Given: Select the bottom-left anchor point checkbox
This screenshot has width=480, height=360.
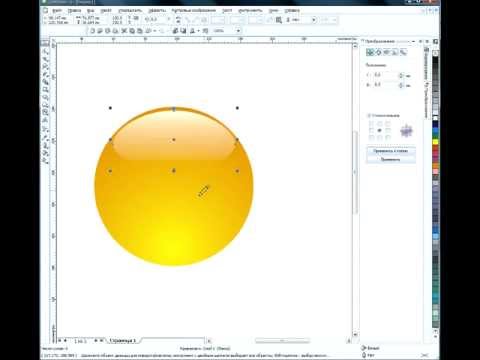Looking at the screenshot, I should [x=371, y=137].
